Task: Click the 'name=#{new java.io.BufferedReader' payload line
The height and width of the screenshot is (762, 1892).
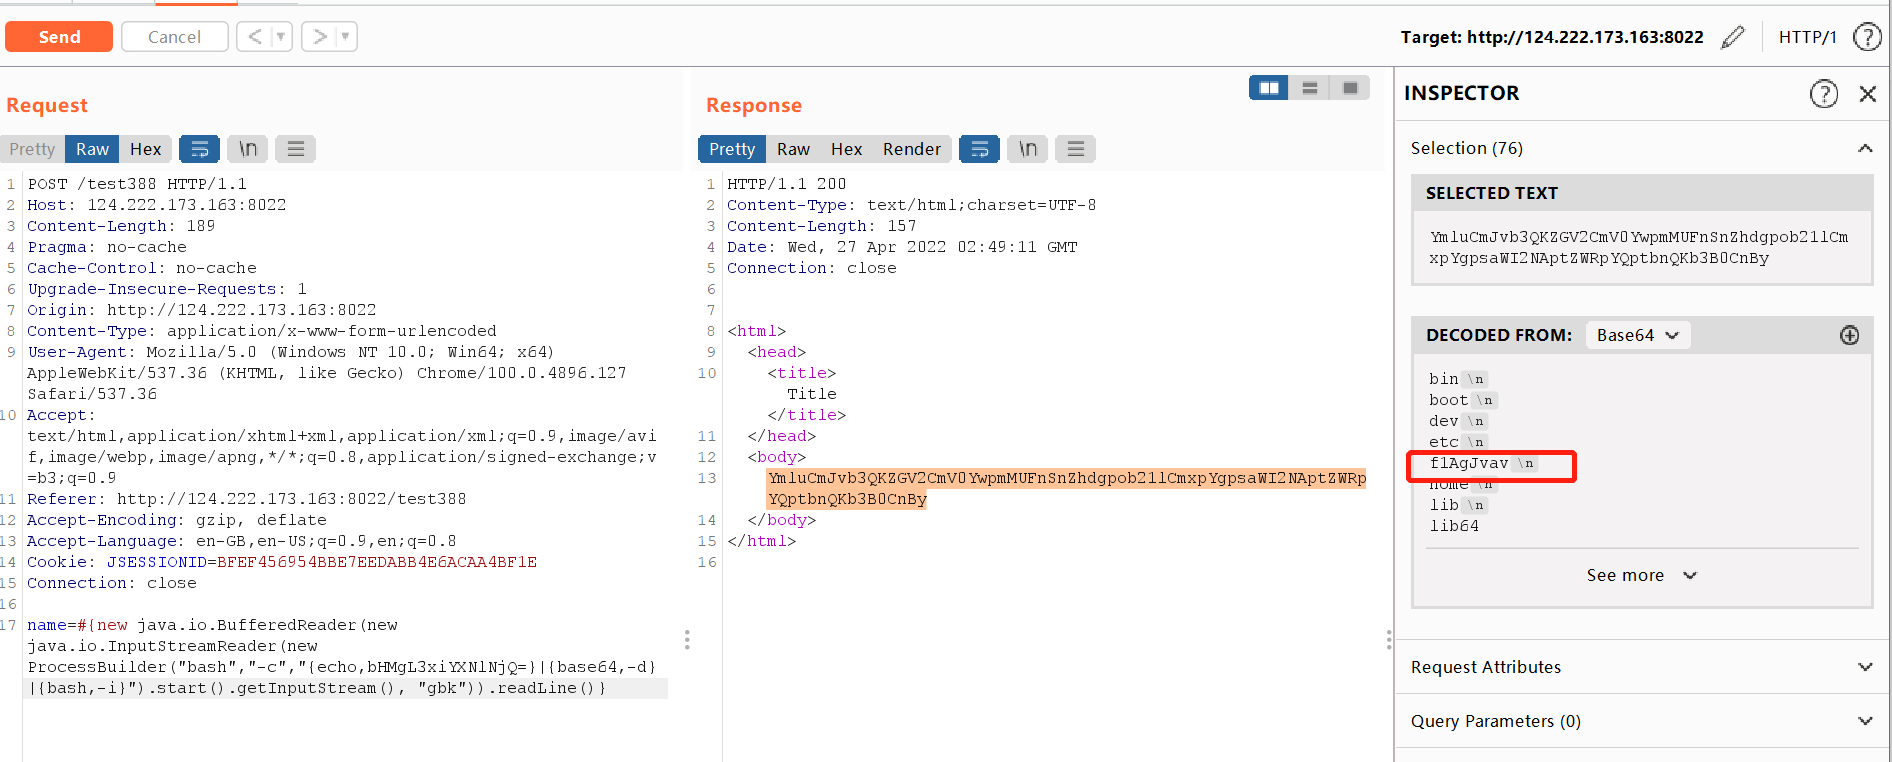Action: pos(212,625)
